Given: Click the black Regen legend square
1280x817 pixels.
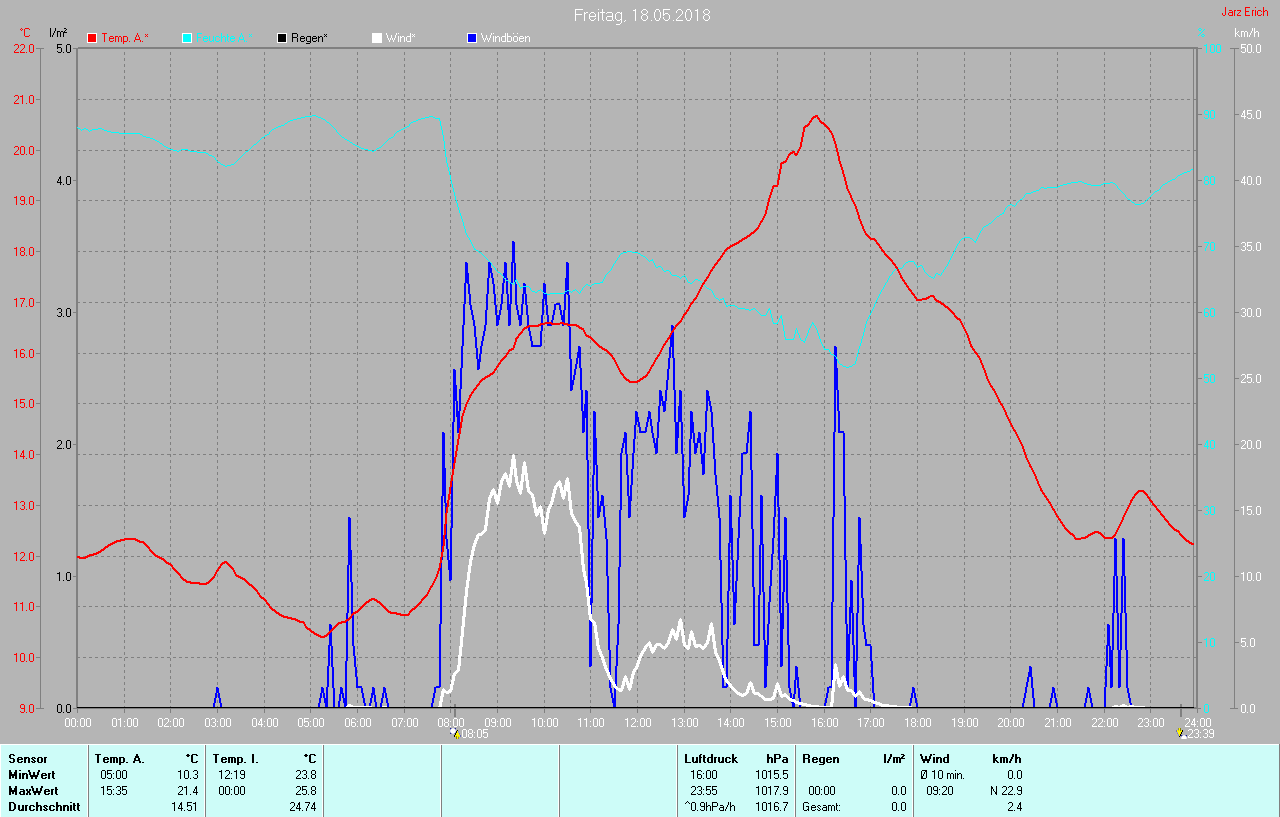Looking at the screenshot, I should point(282,38).
